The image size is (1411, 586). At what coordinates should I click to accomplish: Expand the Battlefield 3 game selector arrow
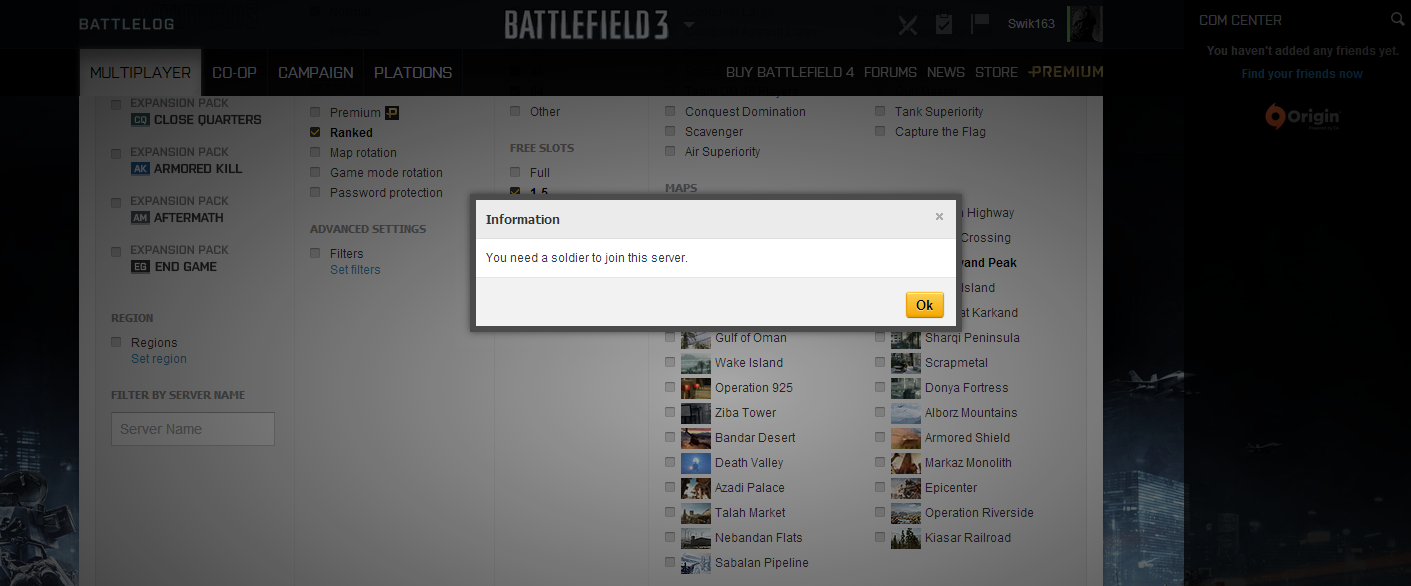pyautogui.click(x=688, y=24)
